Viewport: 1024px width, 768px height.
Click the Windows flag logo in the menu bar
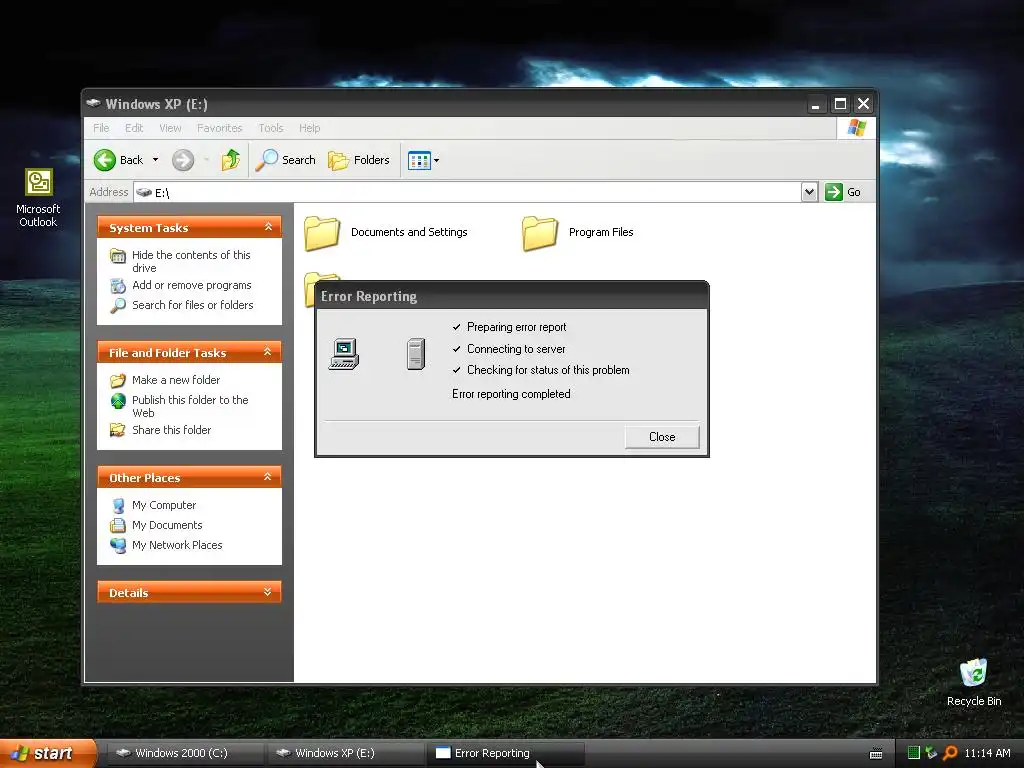tap(856, 128)
